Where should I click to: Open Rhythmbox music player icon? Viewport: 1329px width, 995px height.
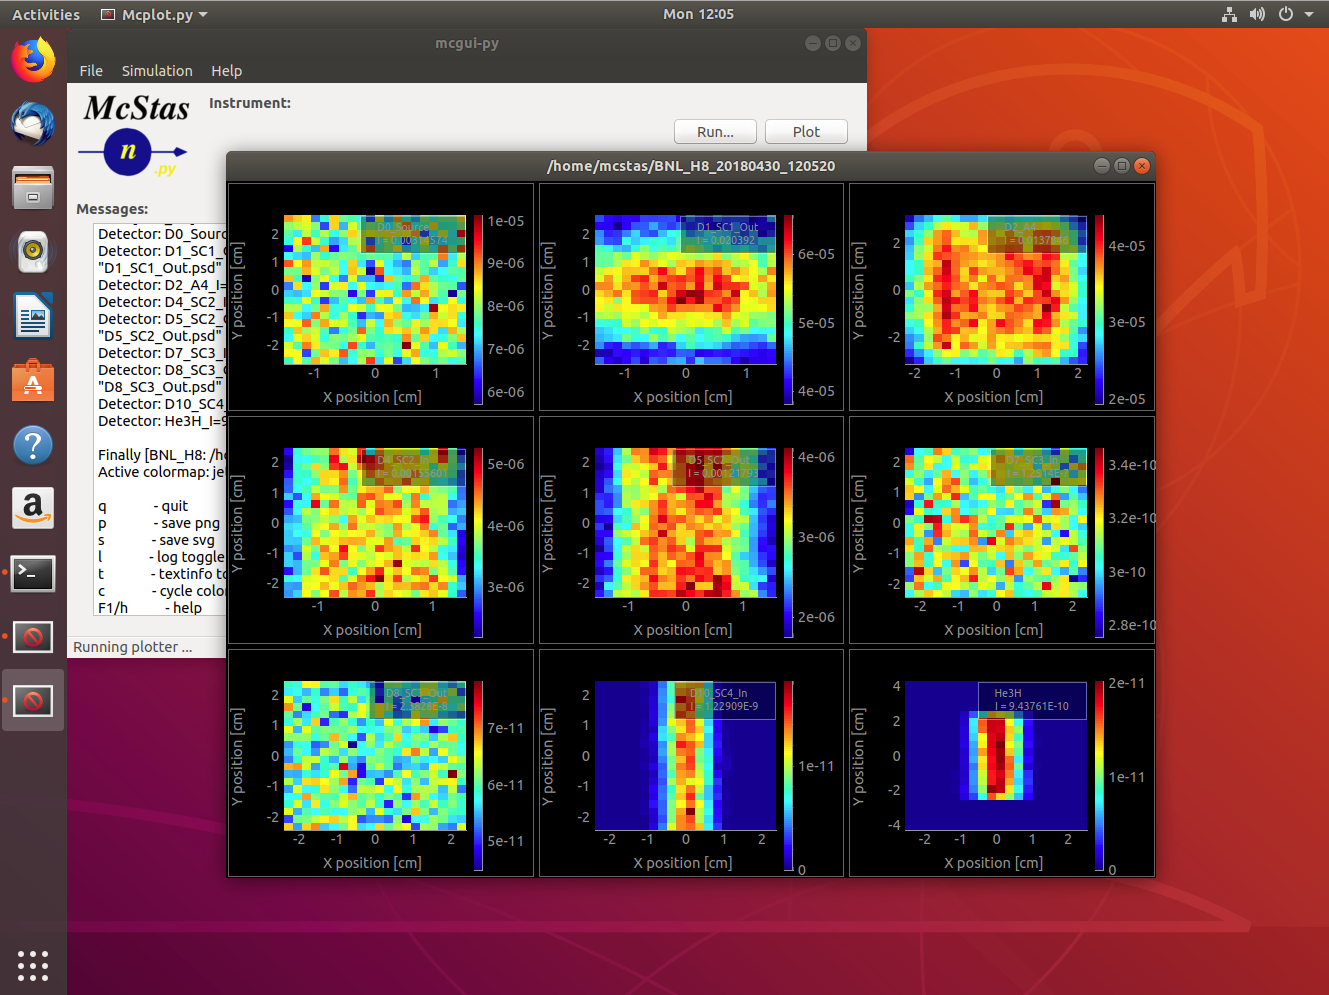point(33,252)
